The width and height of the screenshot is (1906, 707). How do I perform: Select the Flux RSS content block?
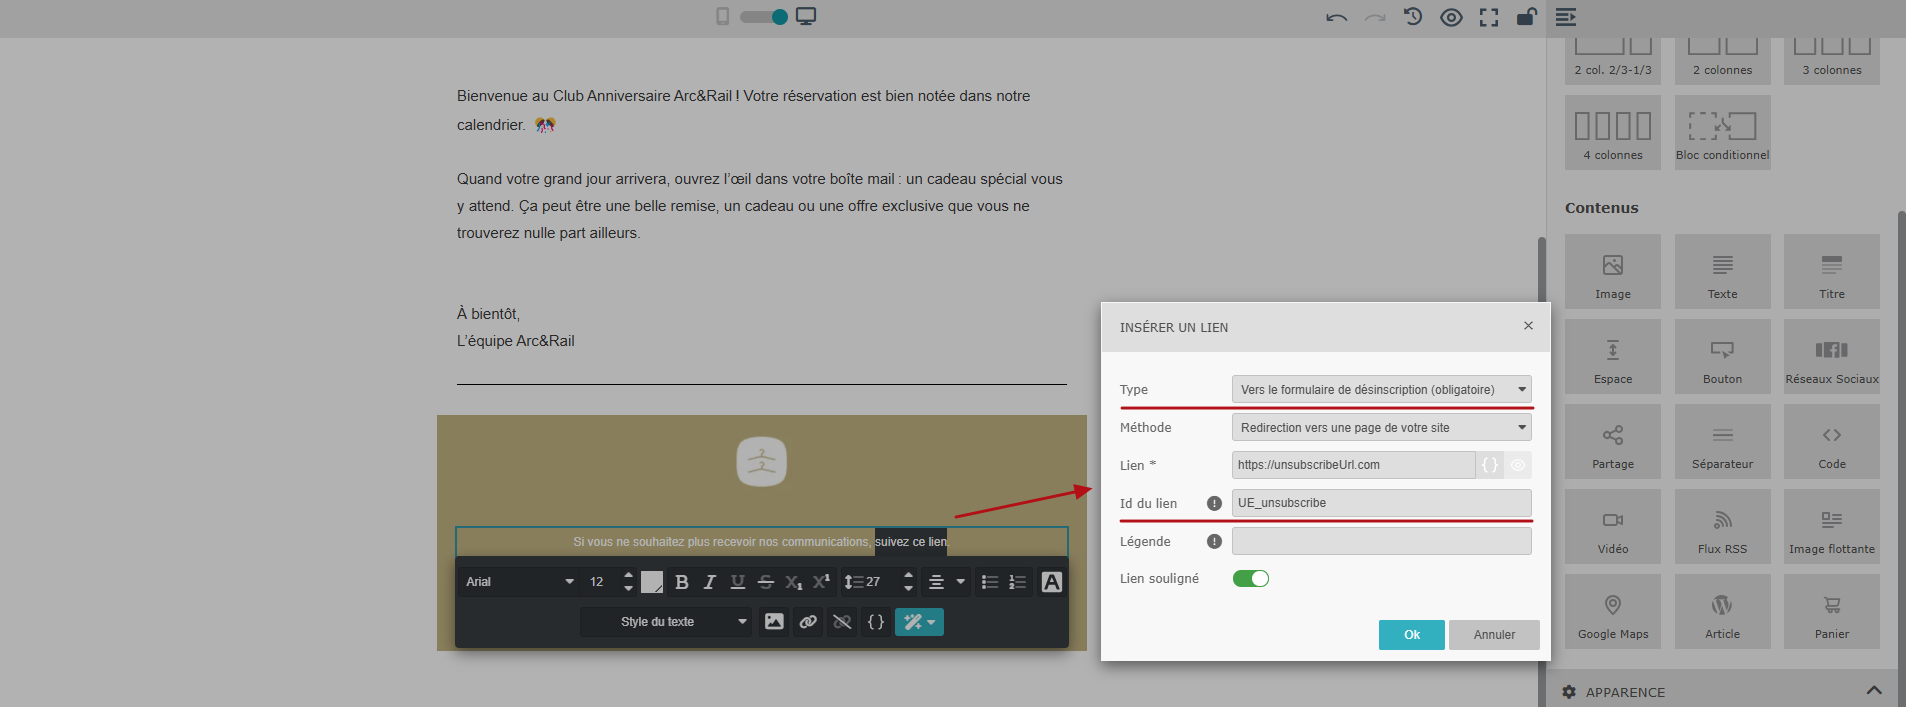pos(1722,527)
